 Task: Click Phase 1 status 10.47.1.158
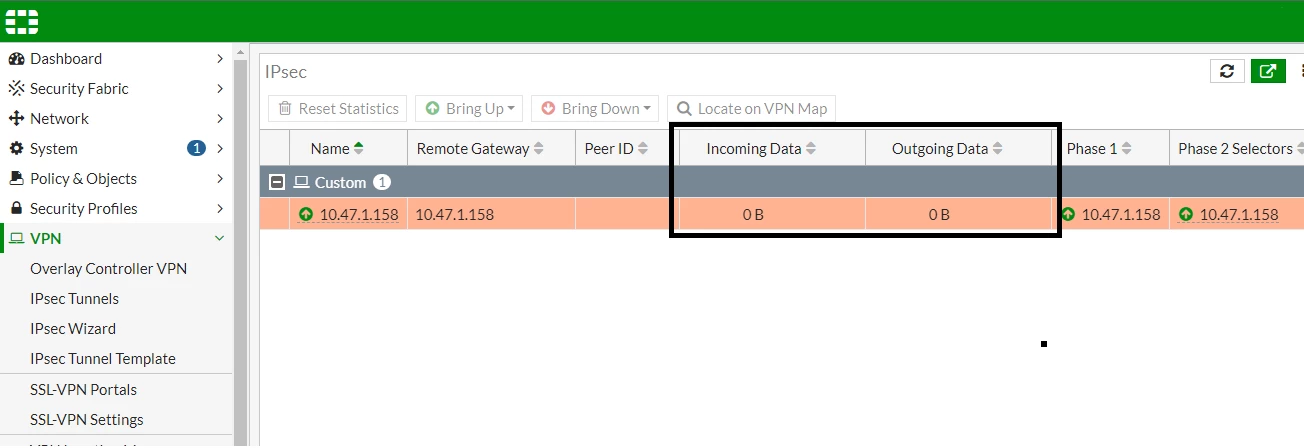1121,214
